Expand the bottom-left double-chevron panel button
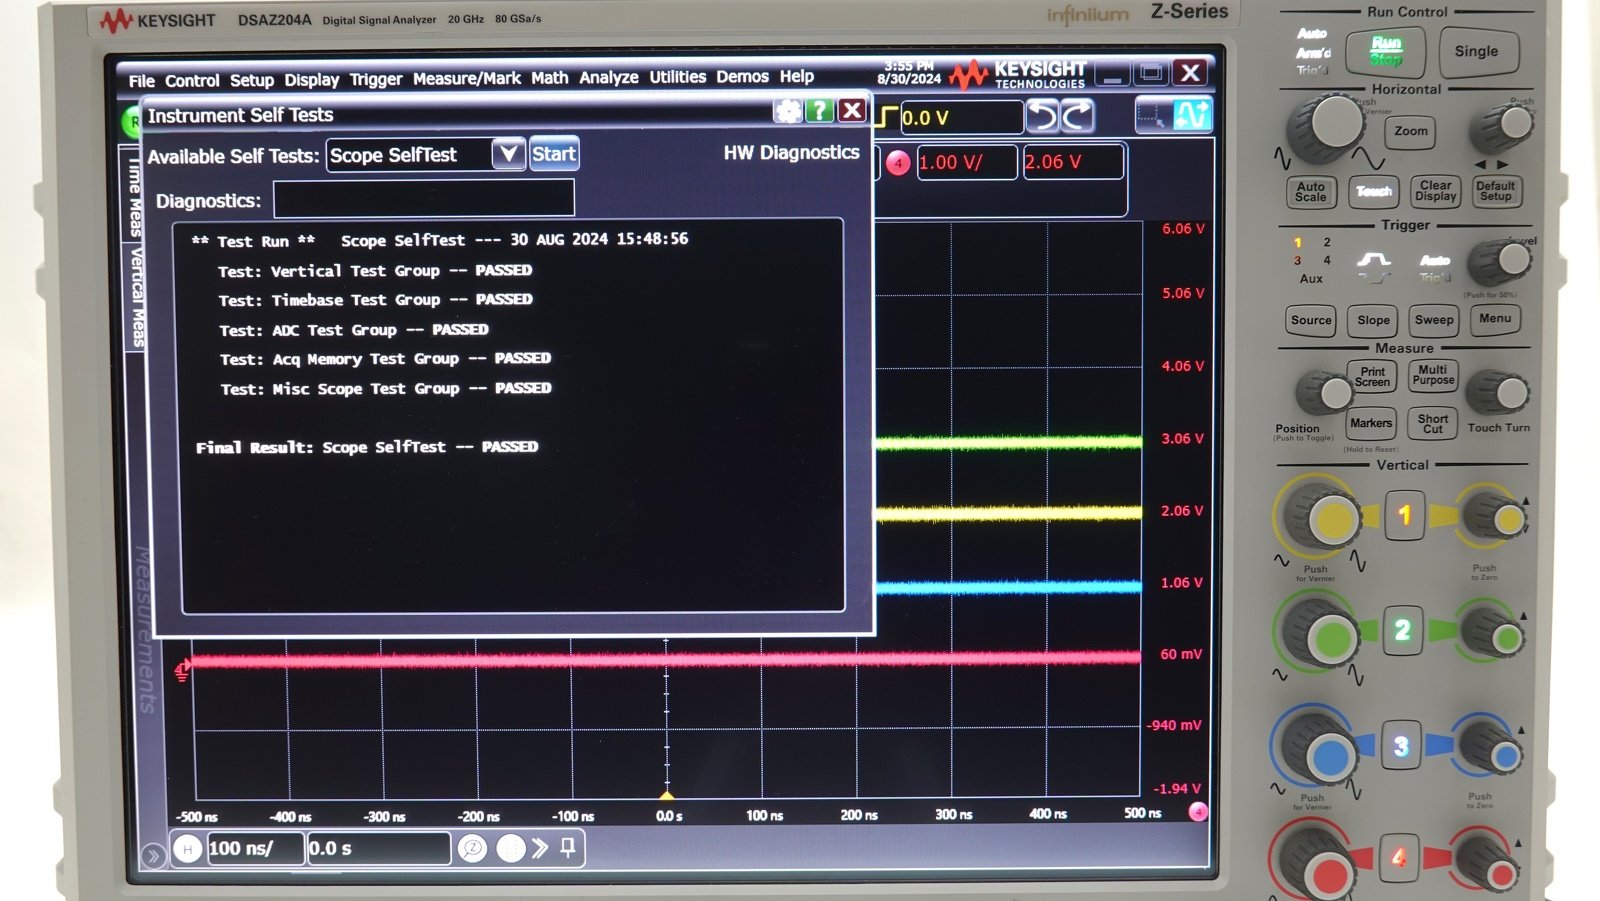 153,856
